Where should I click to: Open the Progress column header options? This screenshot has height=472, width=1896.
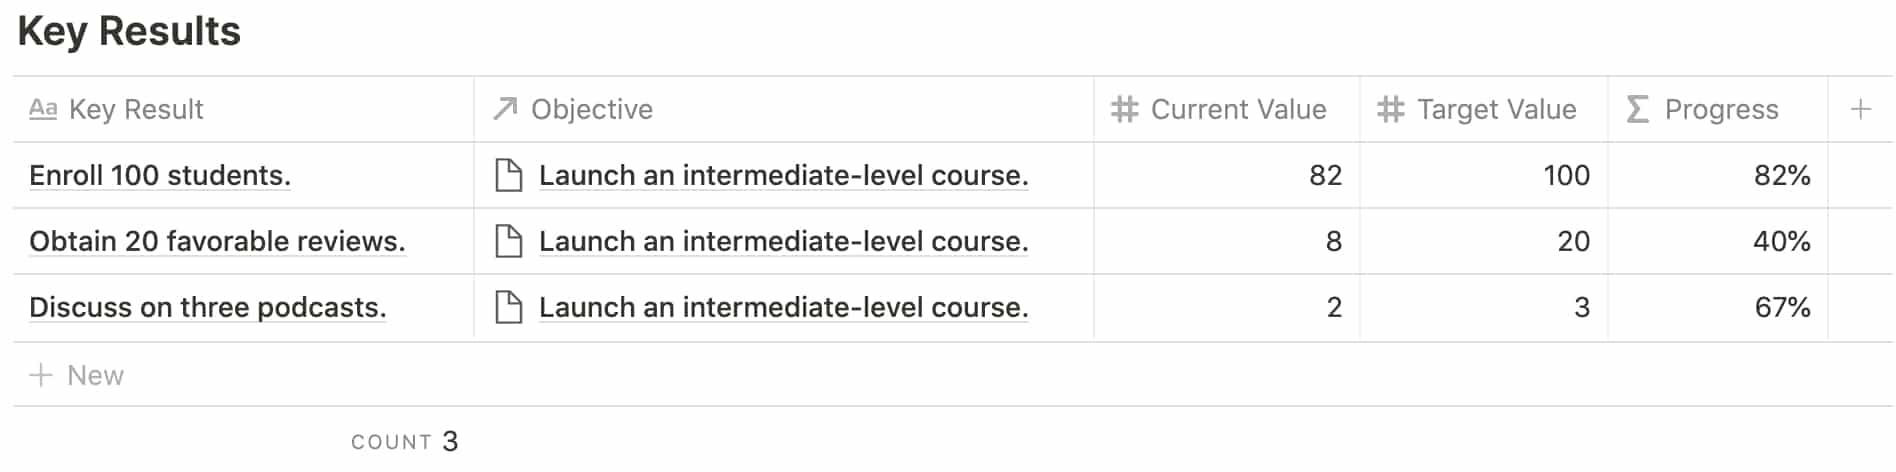coord(1718,109)
